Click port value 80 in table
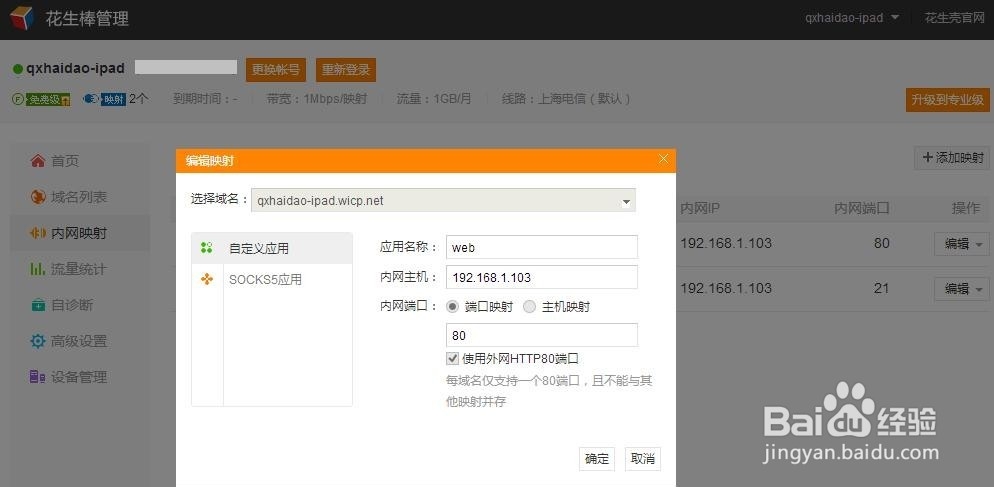This screenshot has width=994, height=487. pos(881,244)
